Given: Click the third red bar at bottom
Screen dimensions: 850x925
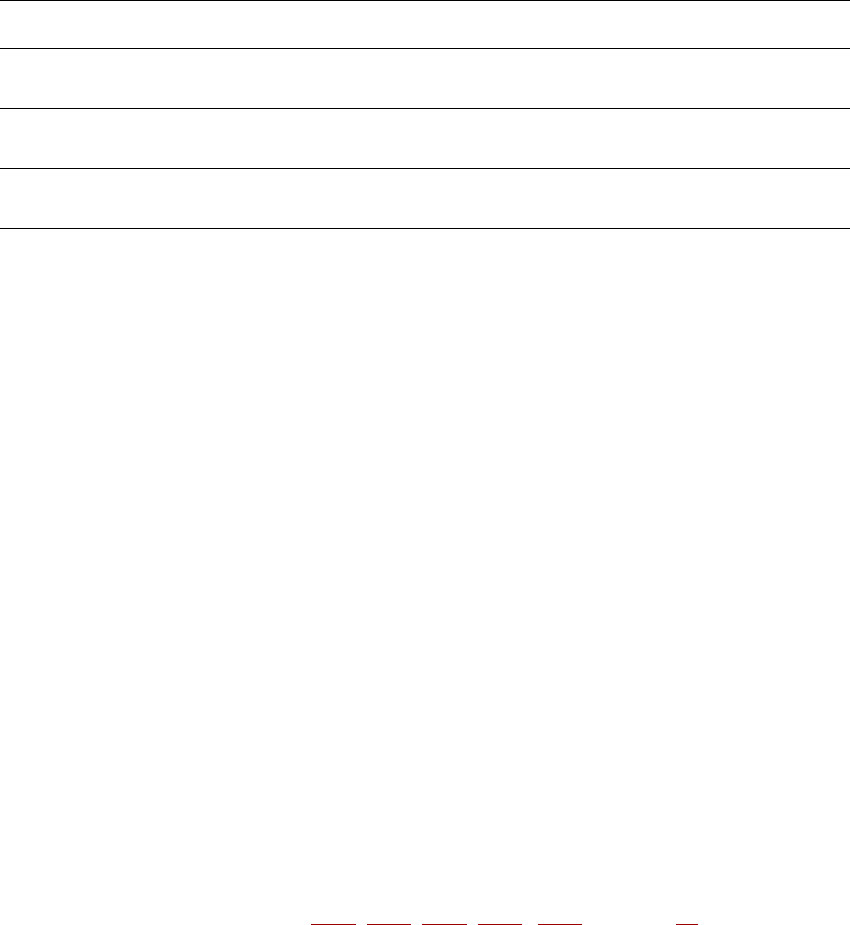Looking at the screenshot, I should [x=444, y=924].
